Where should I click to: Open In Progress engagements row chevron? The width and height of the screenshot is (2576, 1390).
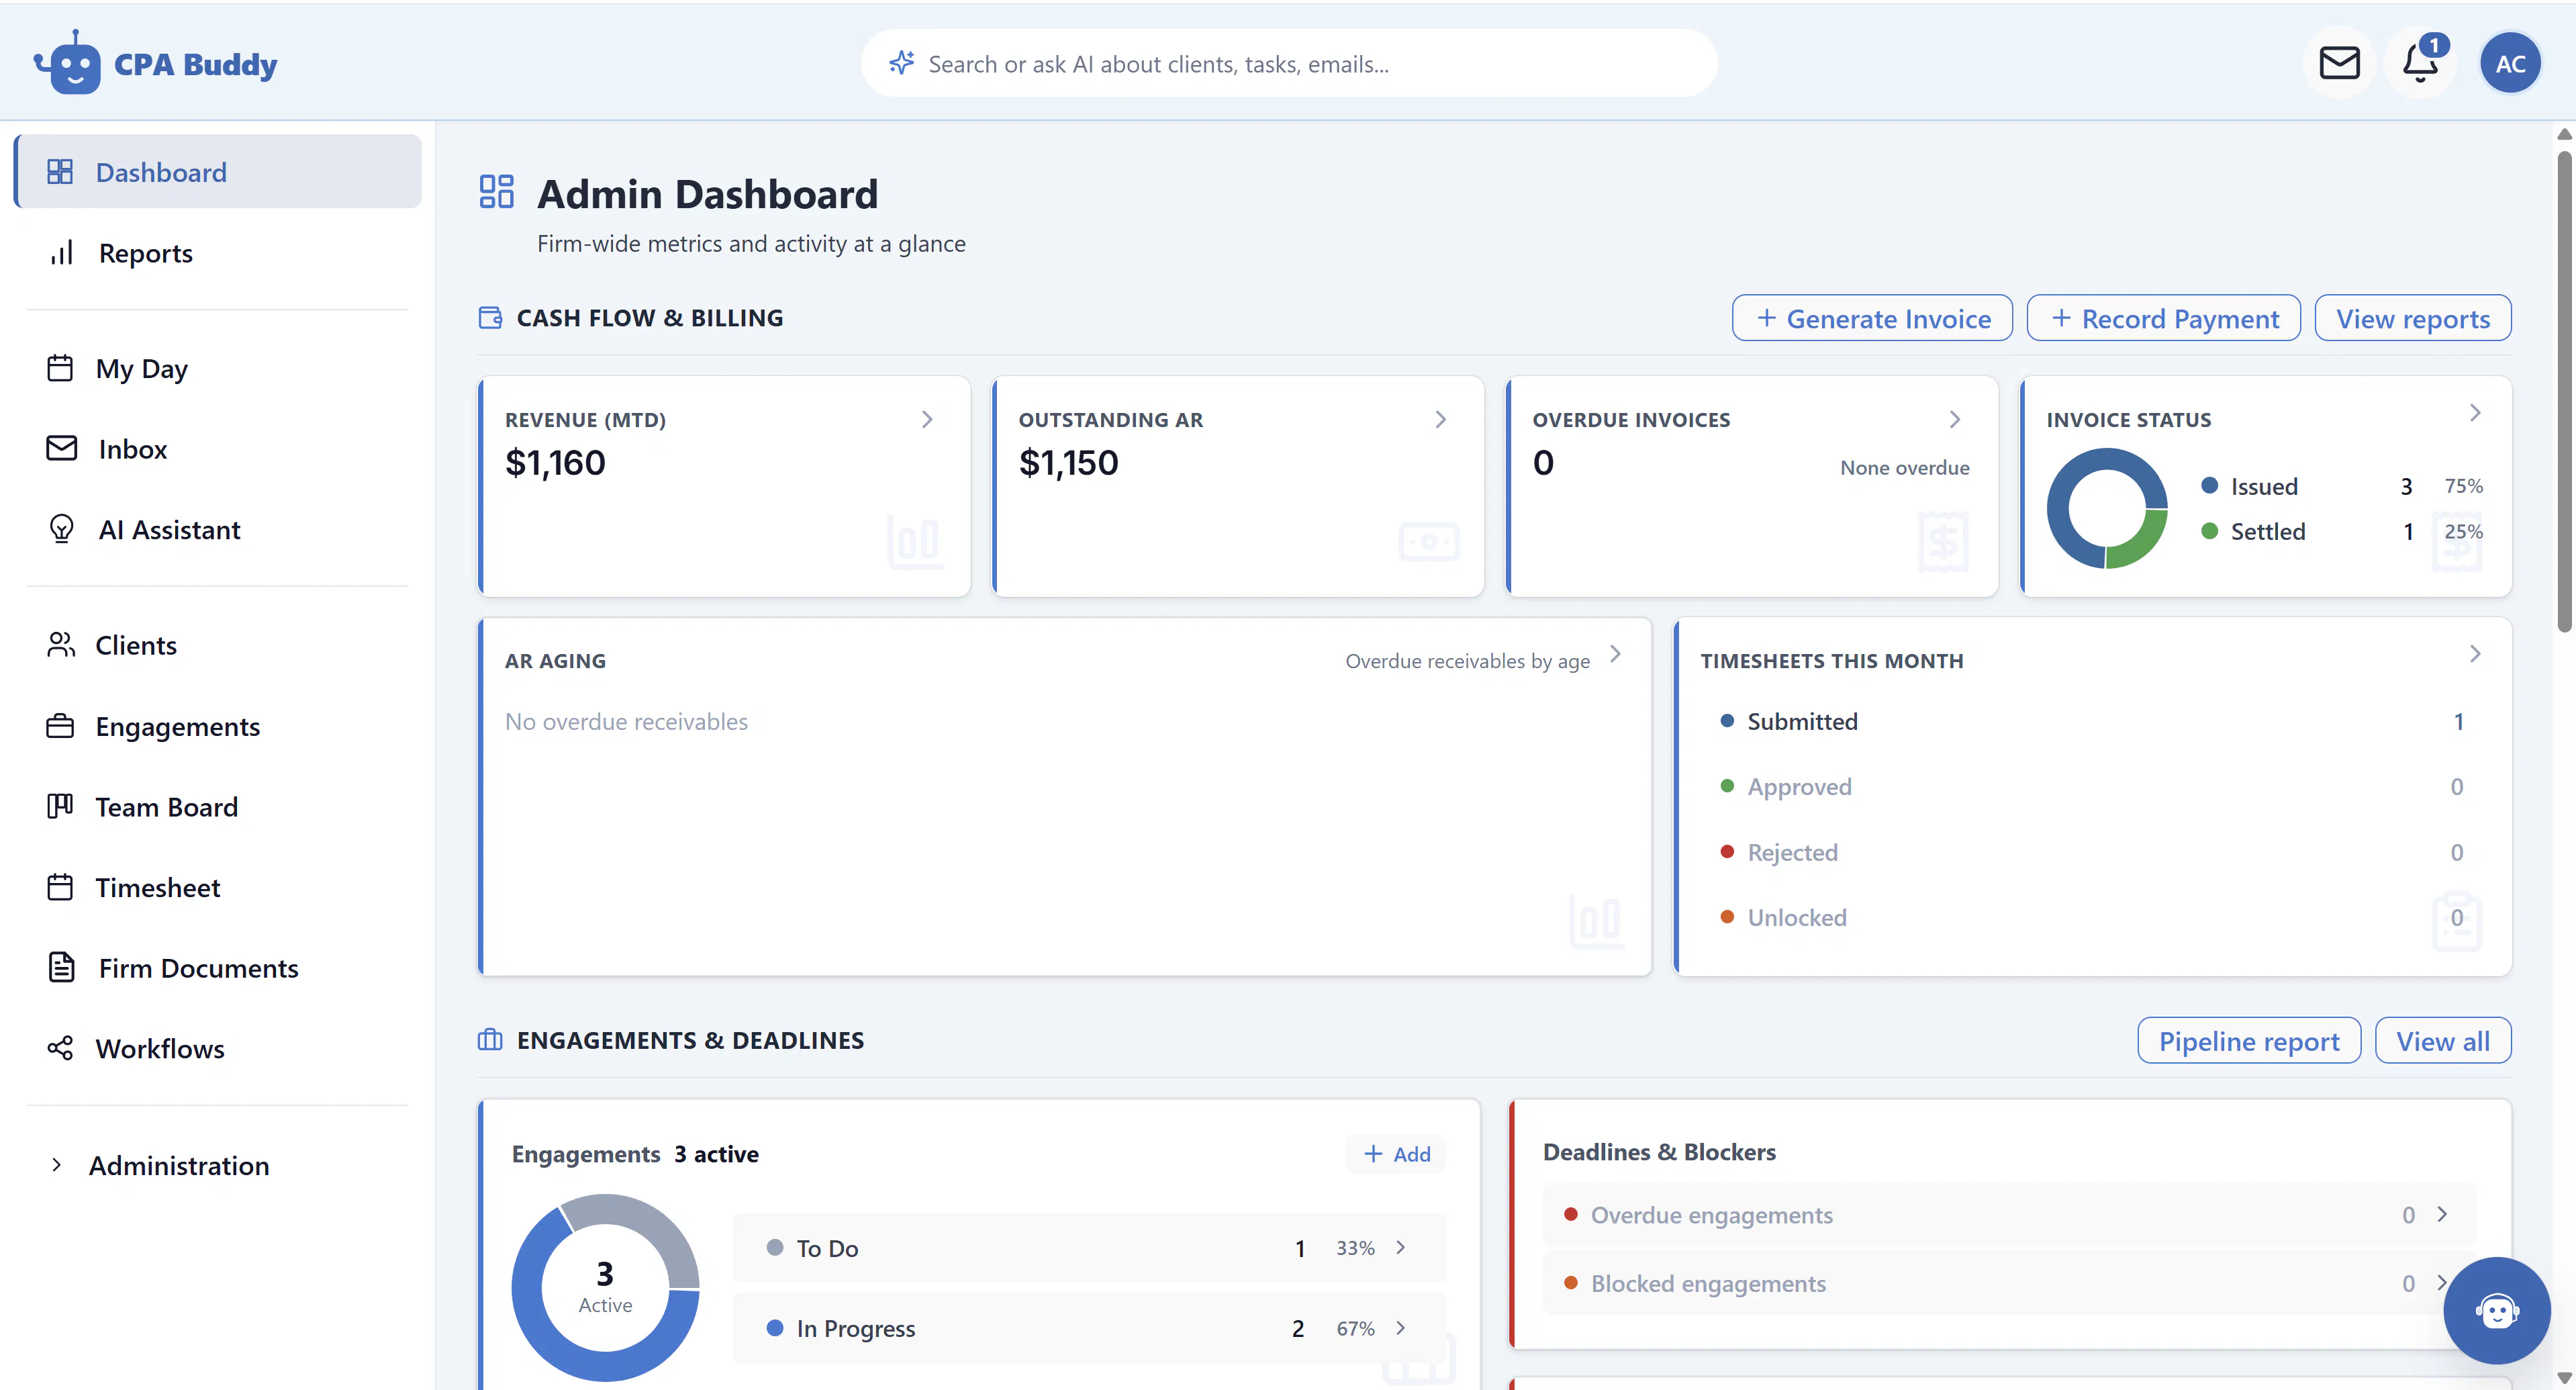click(1401, 1328)
